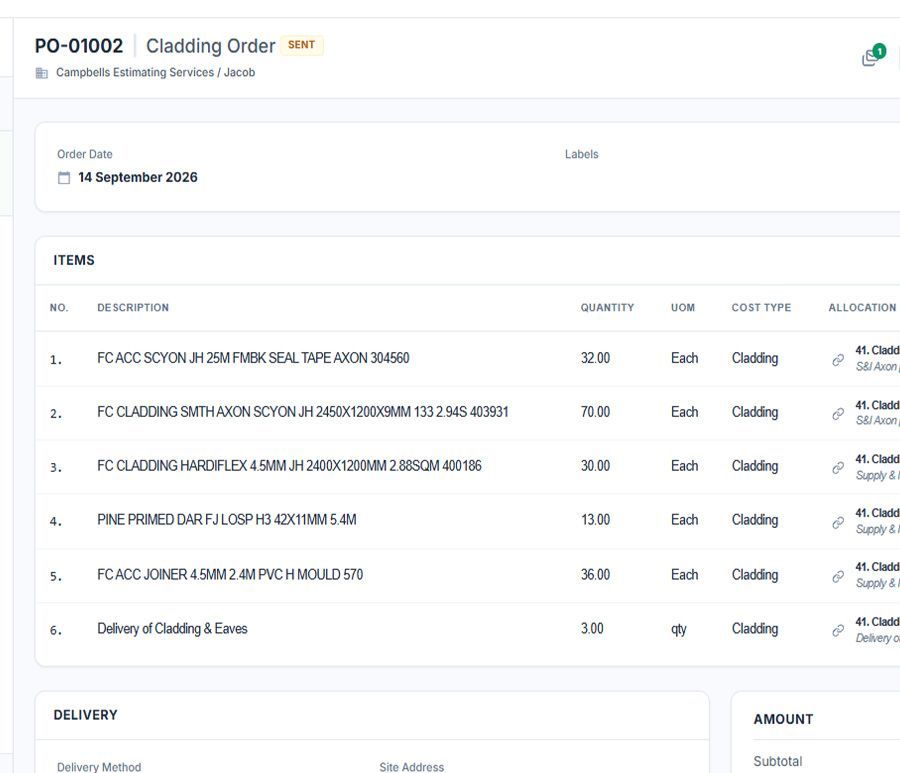Click the UOM column header
This screenshot has height=773, width=900.
click(683, 308)
